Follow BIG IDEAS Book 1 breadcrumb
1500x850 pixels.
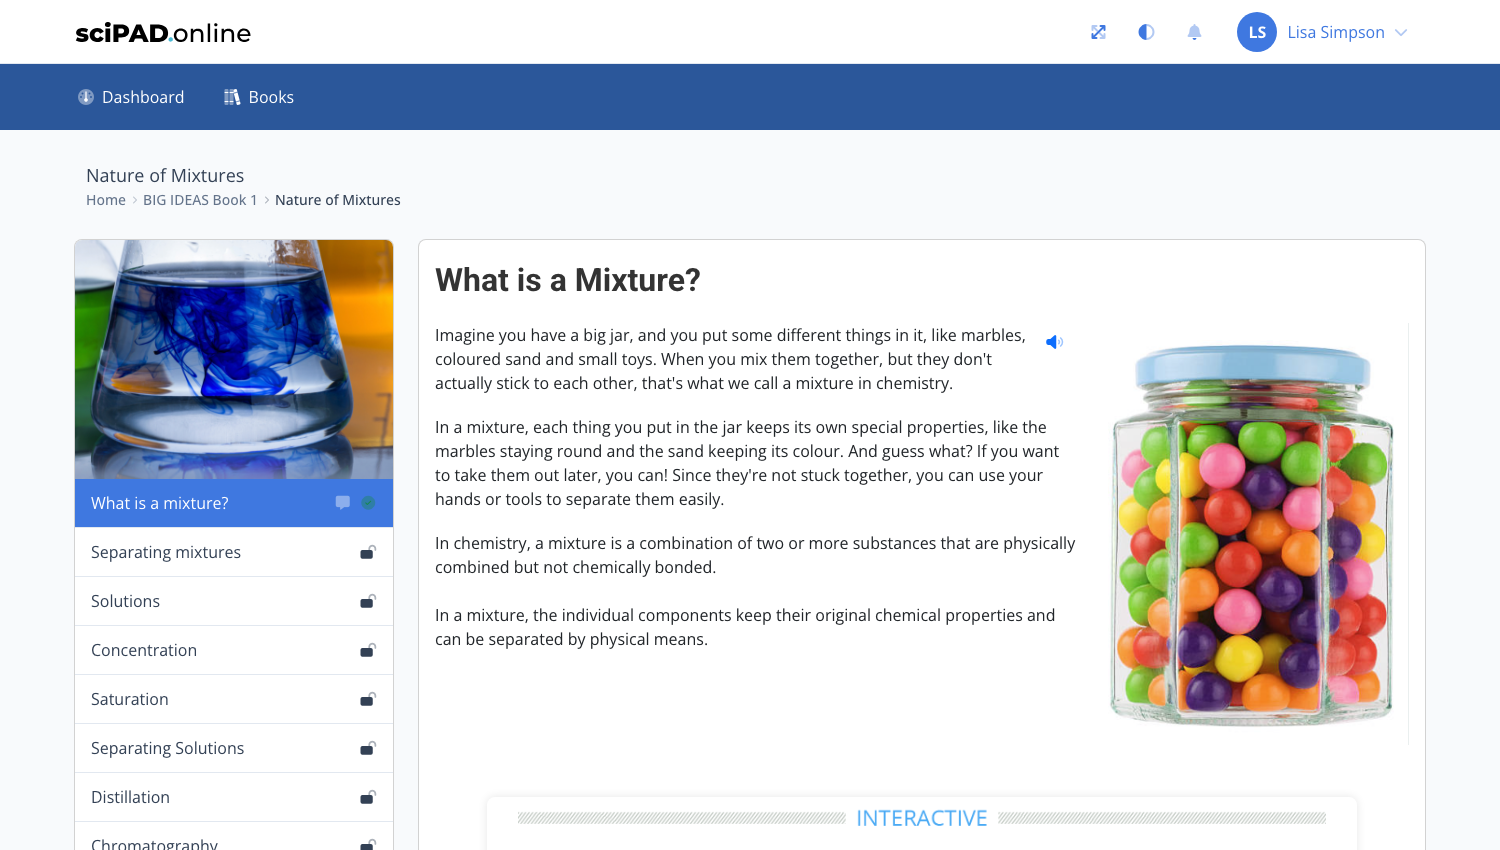click(200, 200)
